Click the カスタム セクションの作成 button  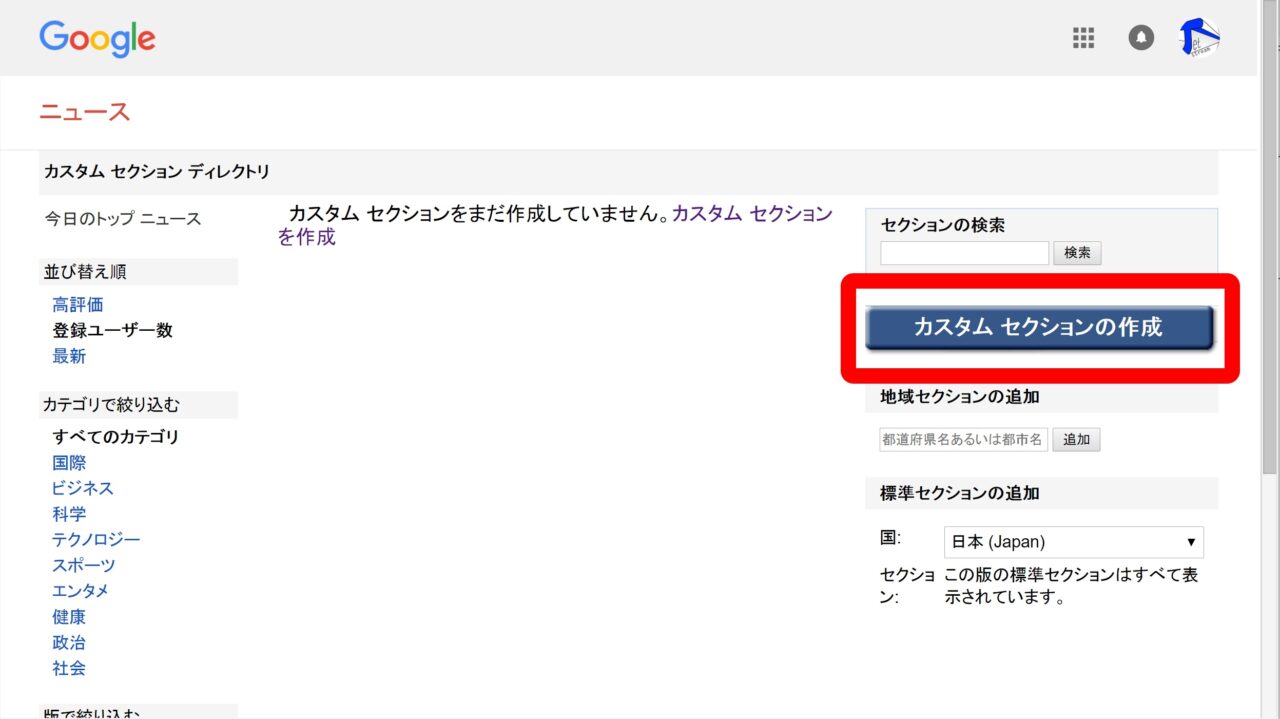[1038, 328]
